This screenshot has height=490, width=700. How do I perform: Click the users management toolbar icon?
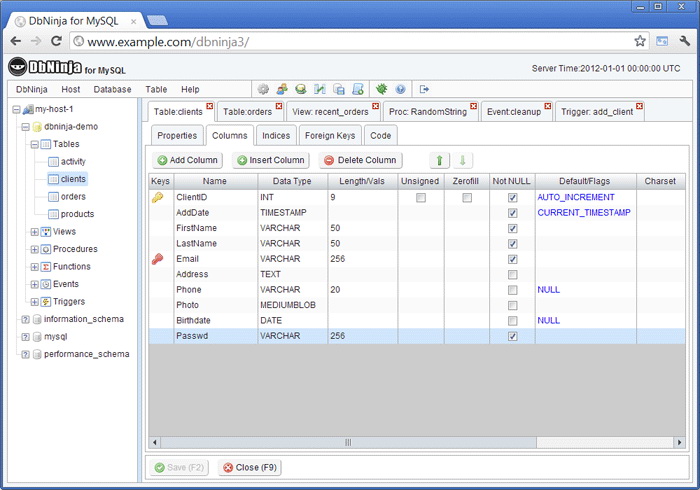[283, 89]
